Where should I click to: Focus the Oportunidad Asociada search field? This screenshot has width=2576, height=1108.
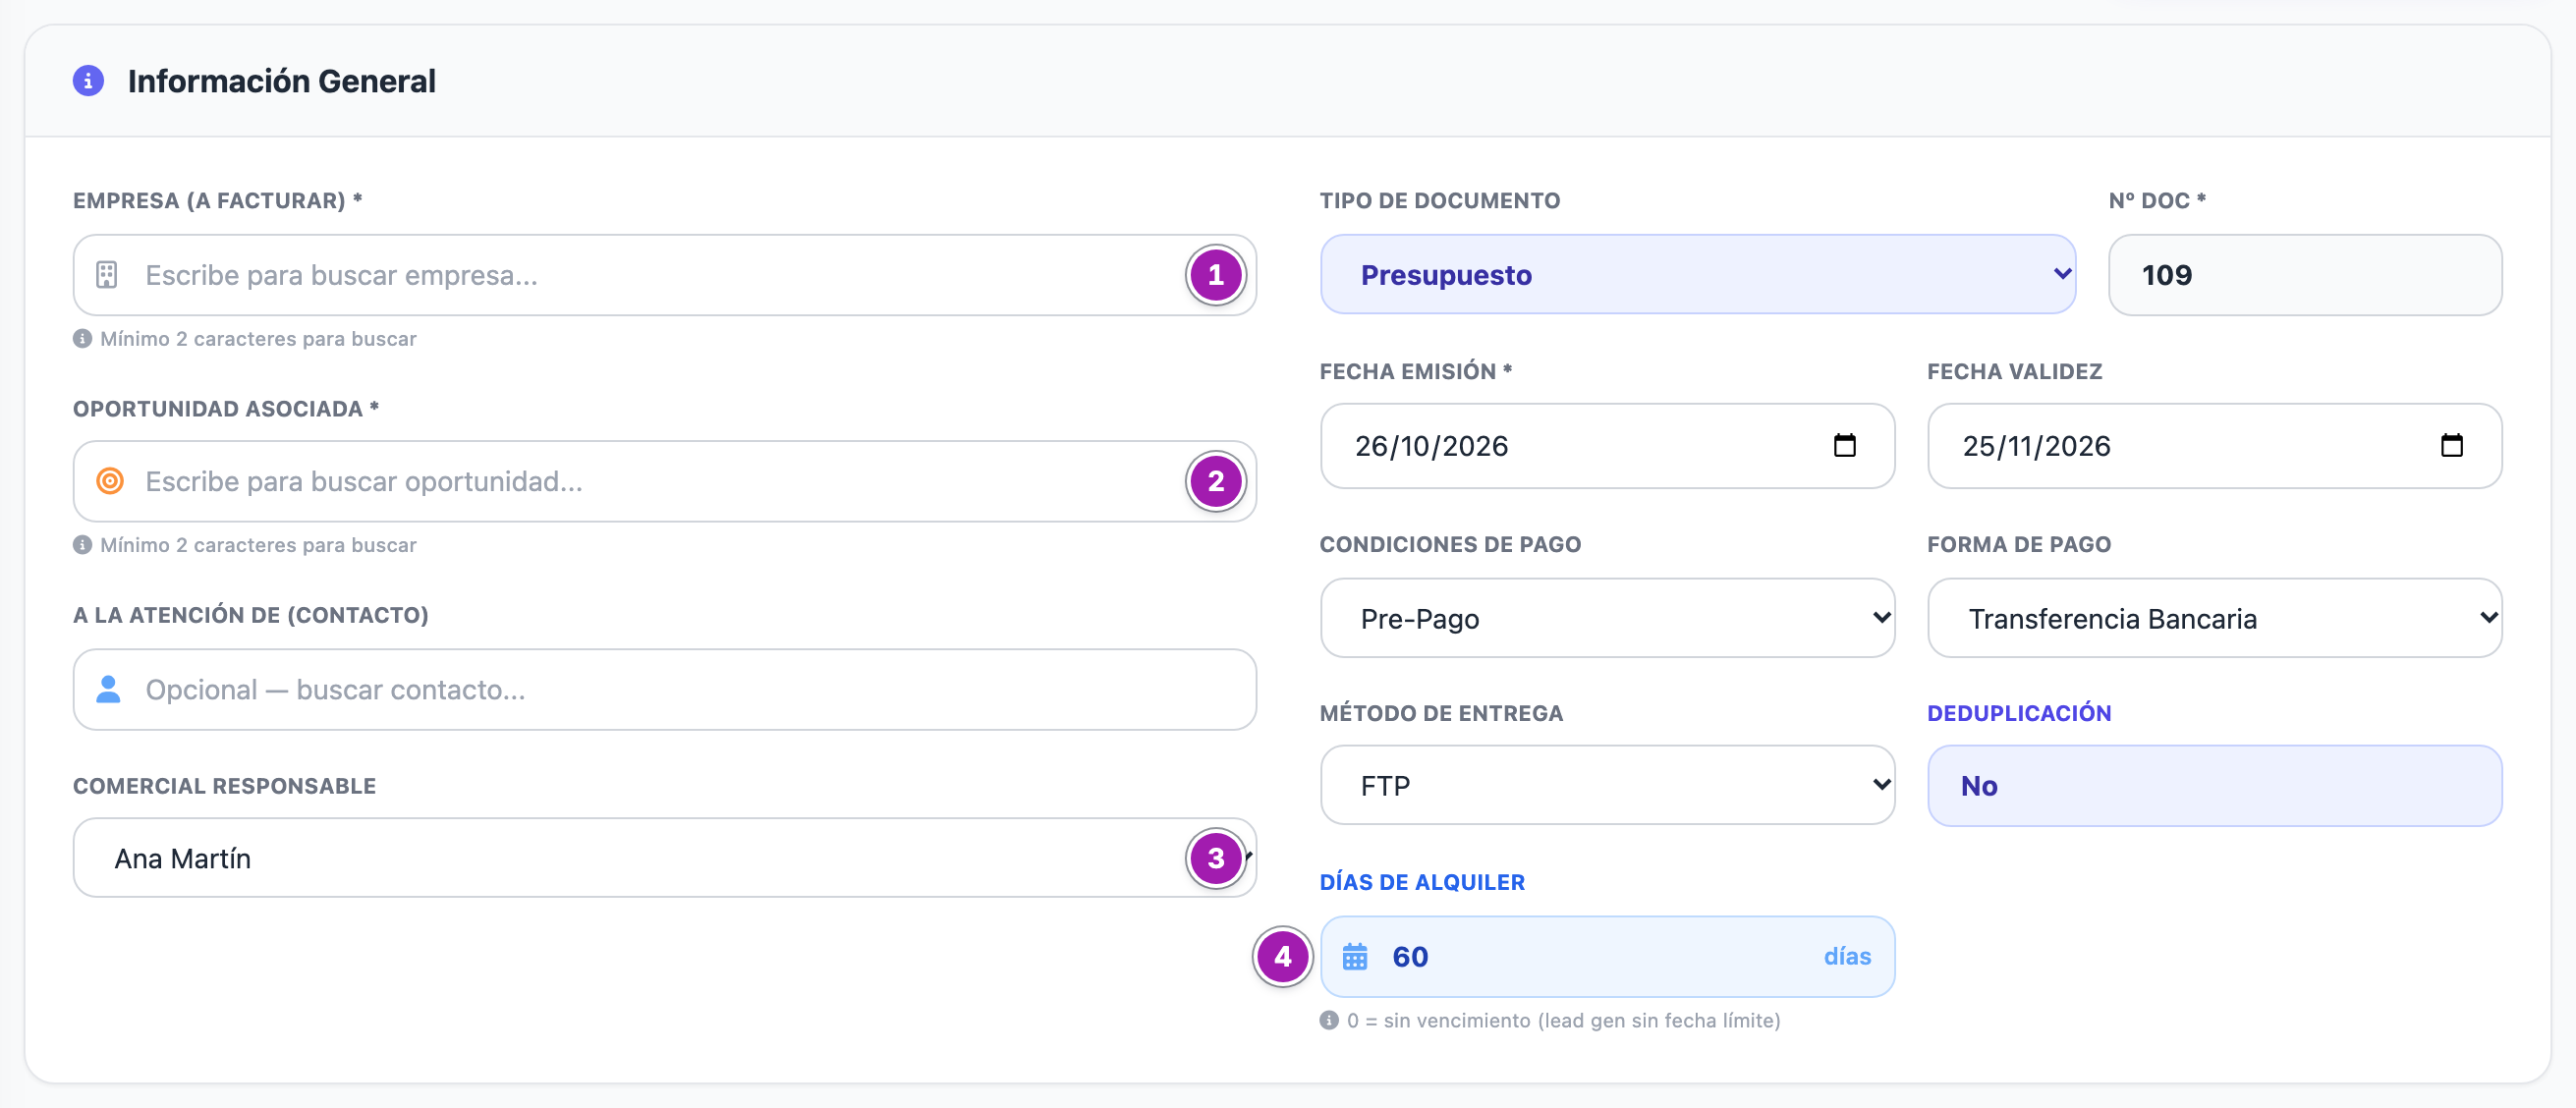(664, 481)
